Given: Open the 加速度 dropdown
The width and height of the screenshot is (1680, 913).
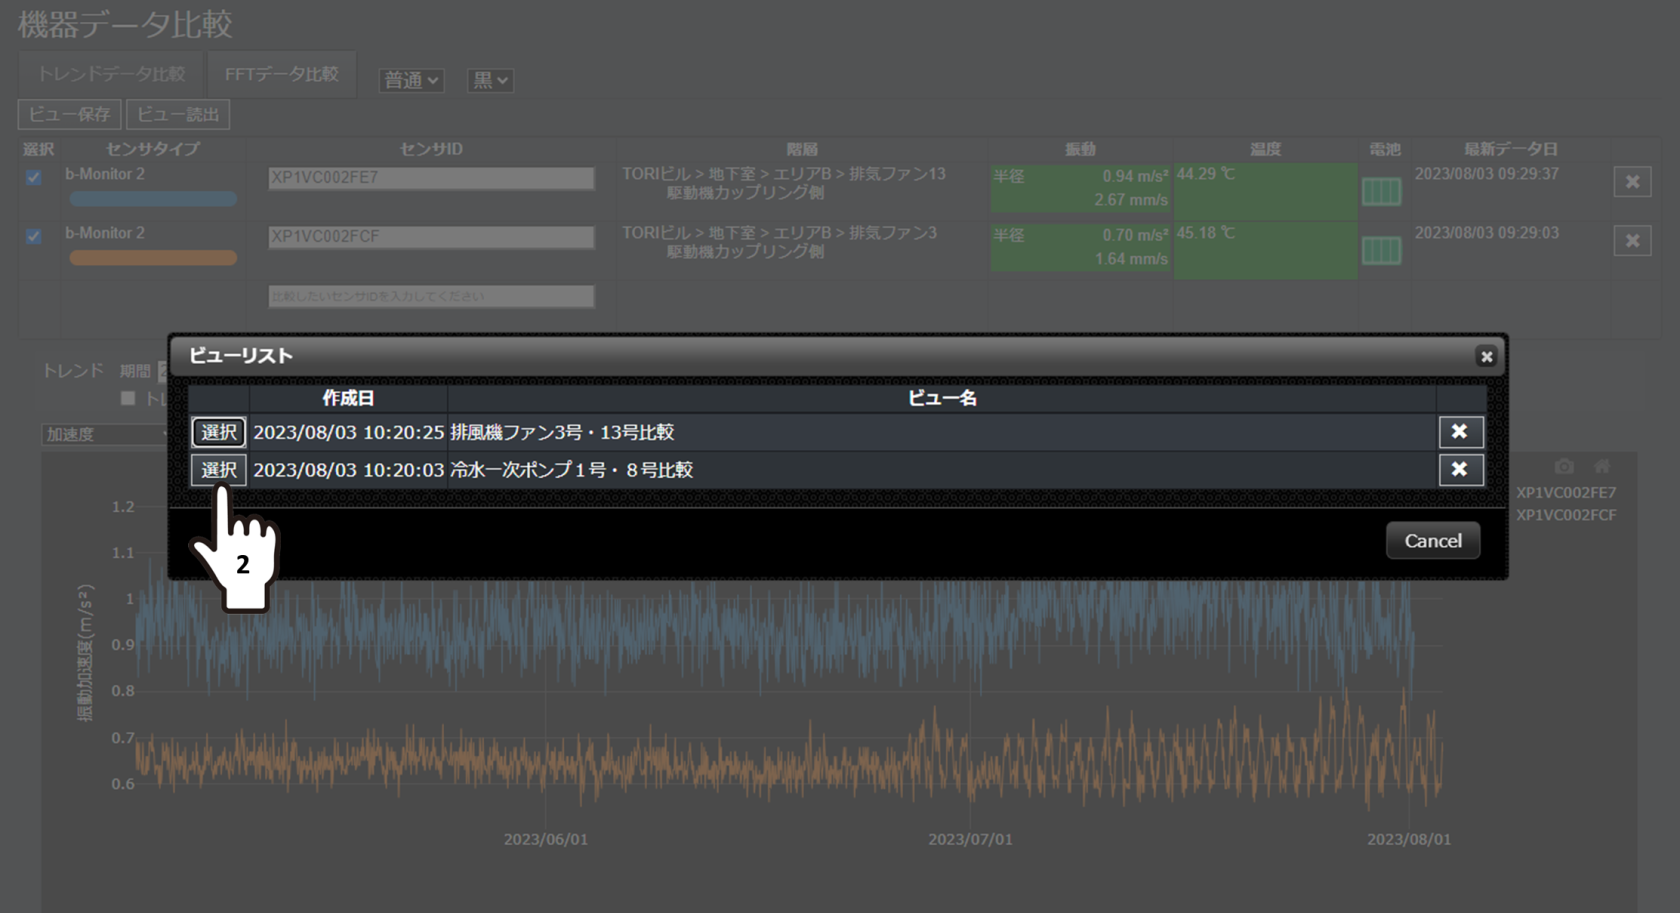Looking at the screenshot, I should tap(105, 434).
